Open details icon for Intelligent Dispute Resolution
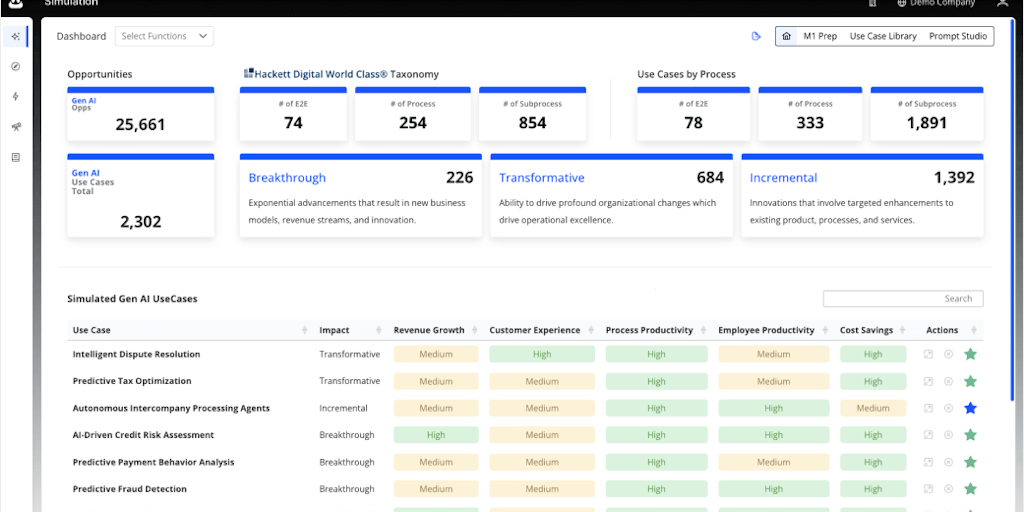 click(x=928, y=354)
